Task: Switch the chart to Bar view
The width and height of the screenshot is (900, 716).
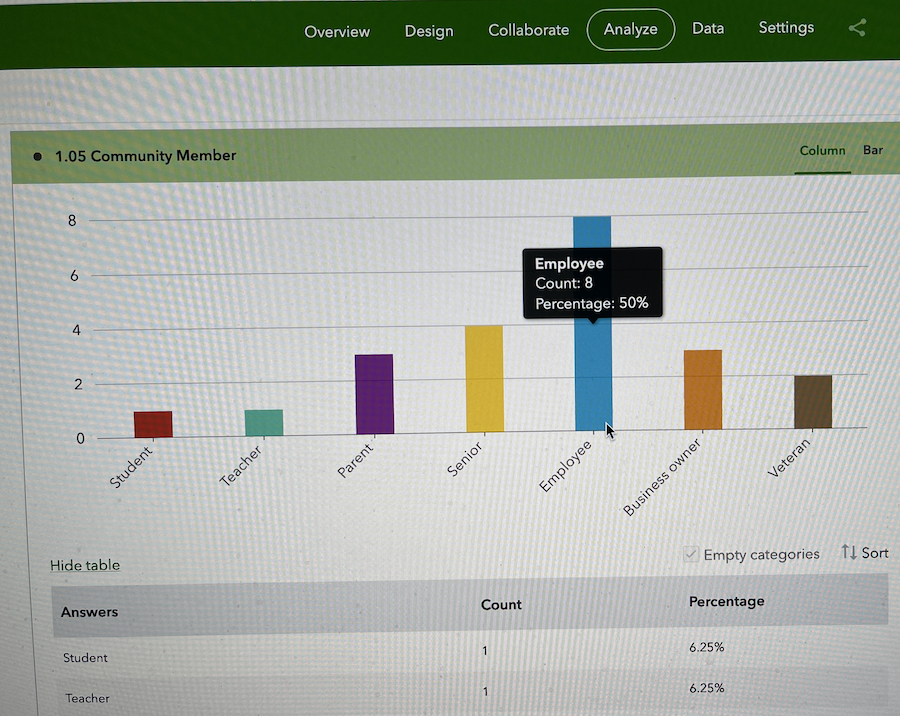Action: (873, 150)
